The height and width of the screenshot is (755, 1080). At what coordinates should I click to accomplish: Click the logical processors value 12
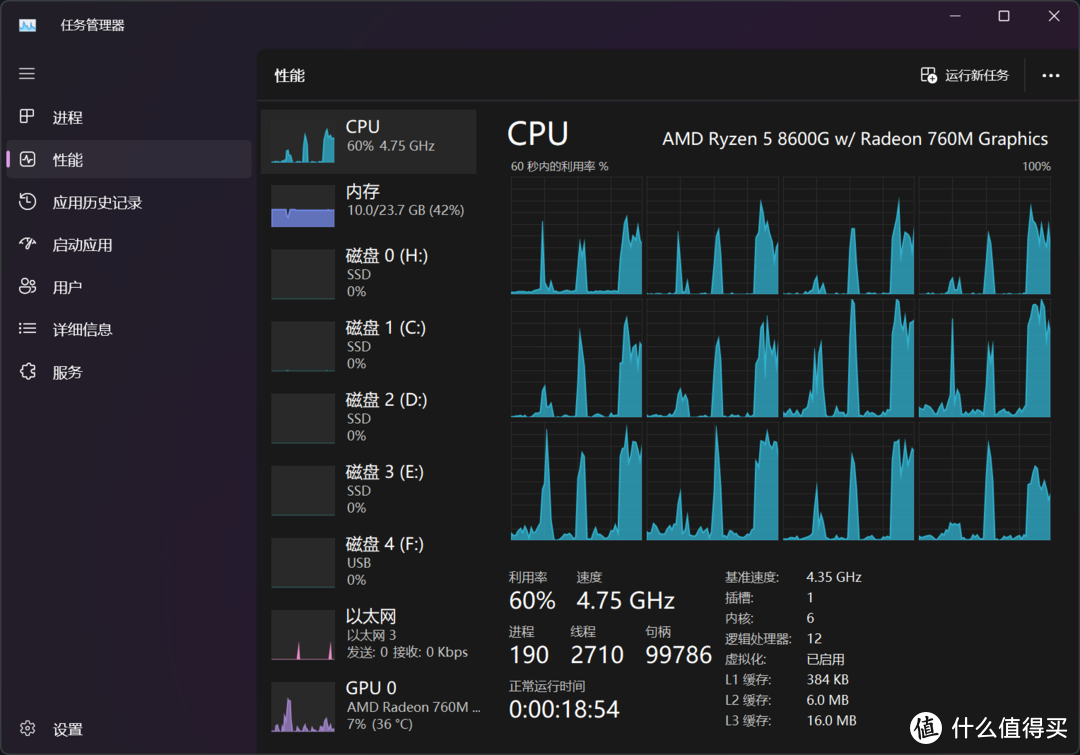pos(813,639)
